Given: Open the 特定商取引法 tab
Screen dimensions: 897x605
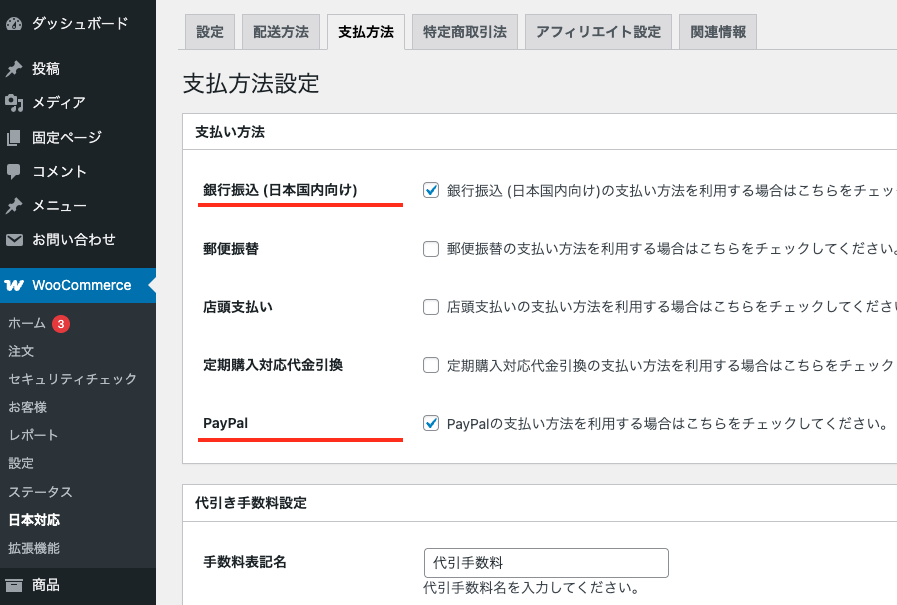Looking at the screenshot, I should point(465,32).
